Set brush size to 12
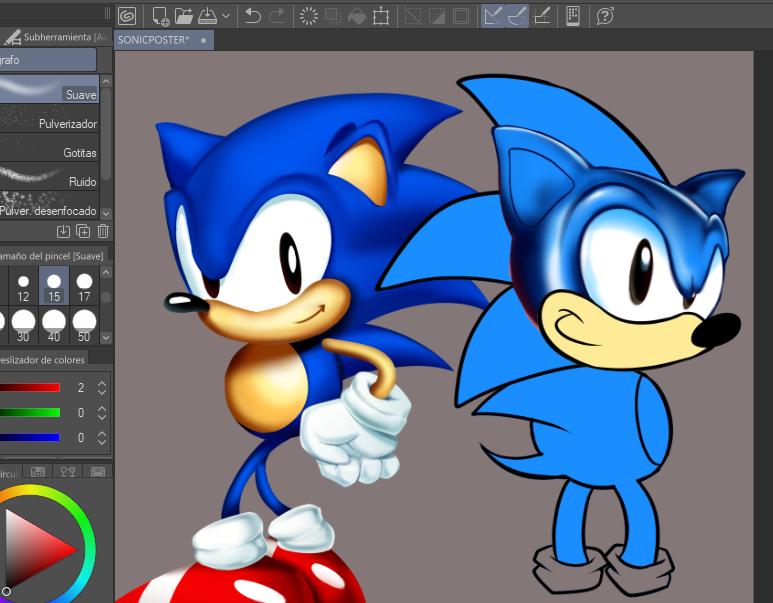This screenshot has width=773, height=603. [x=23, y=288]
